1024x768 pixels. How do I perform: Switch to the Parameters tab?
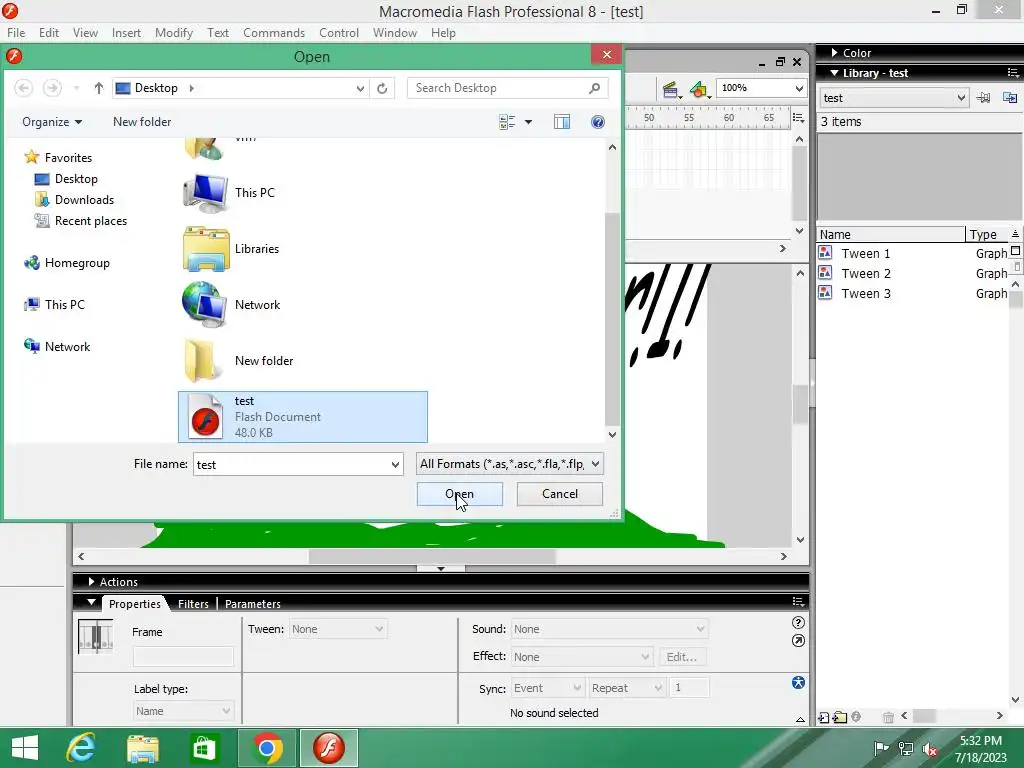coord(253,604)
